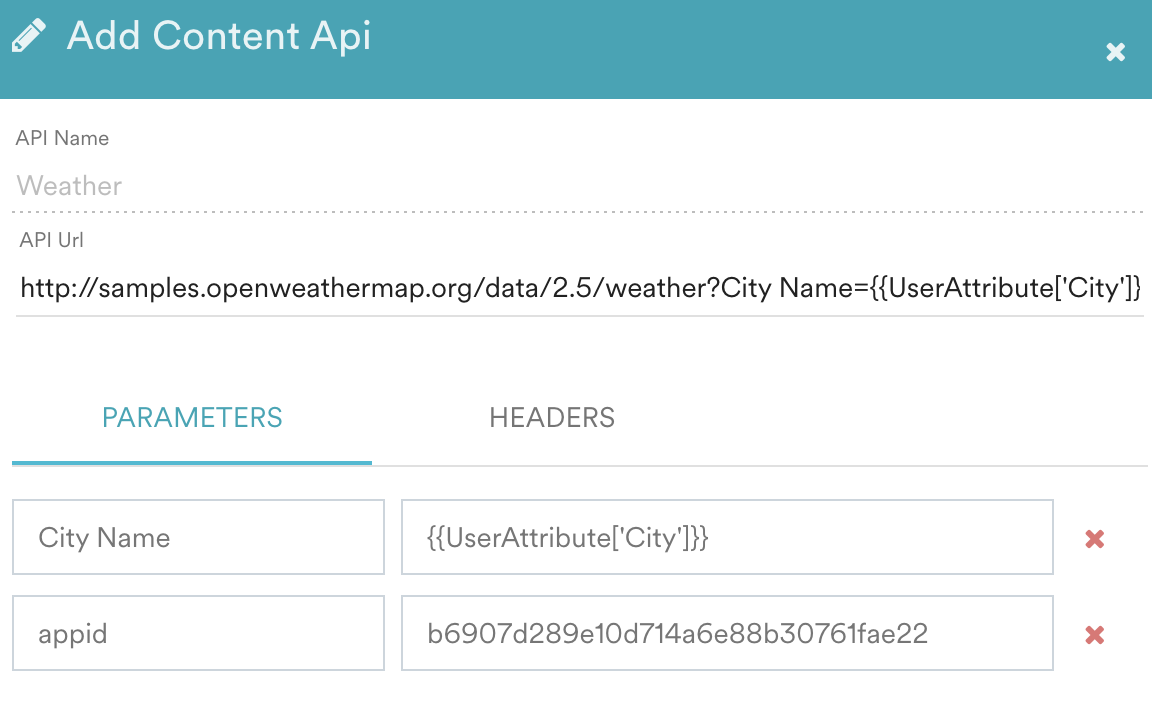
Task: Close the Add Content Api dialog
Action: coord(1115,52)
